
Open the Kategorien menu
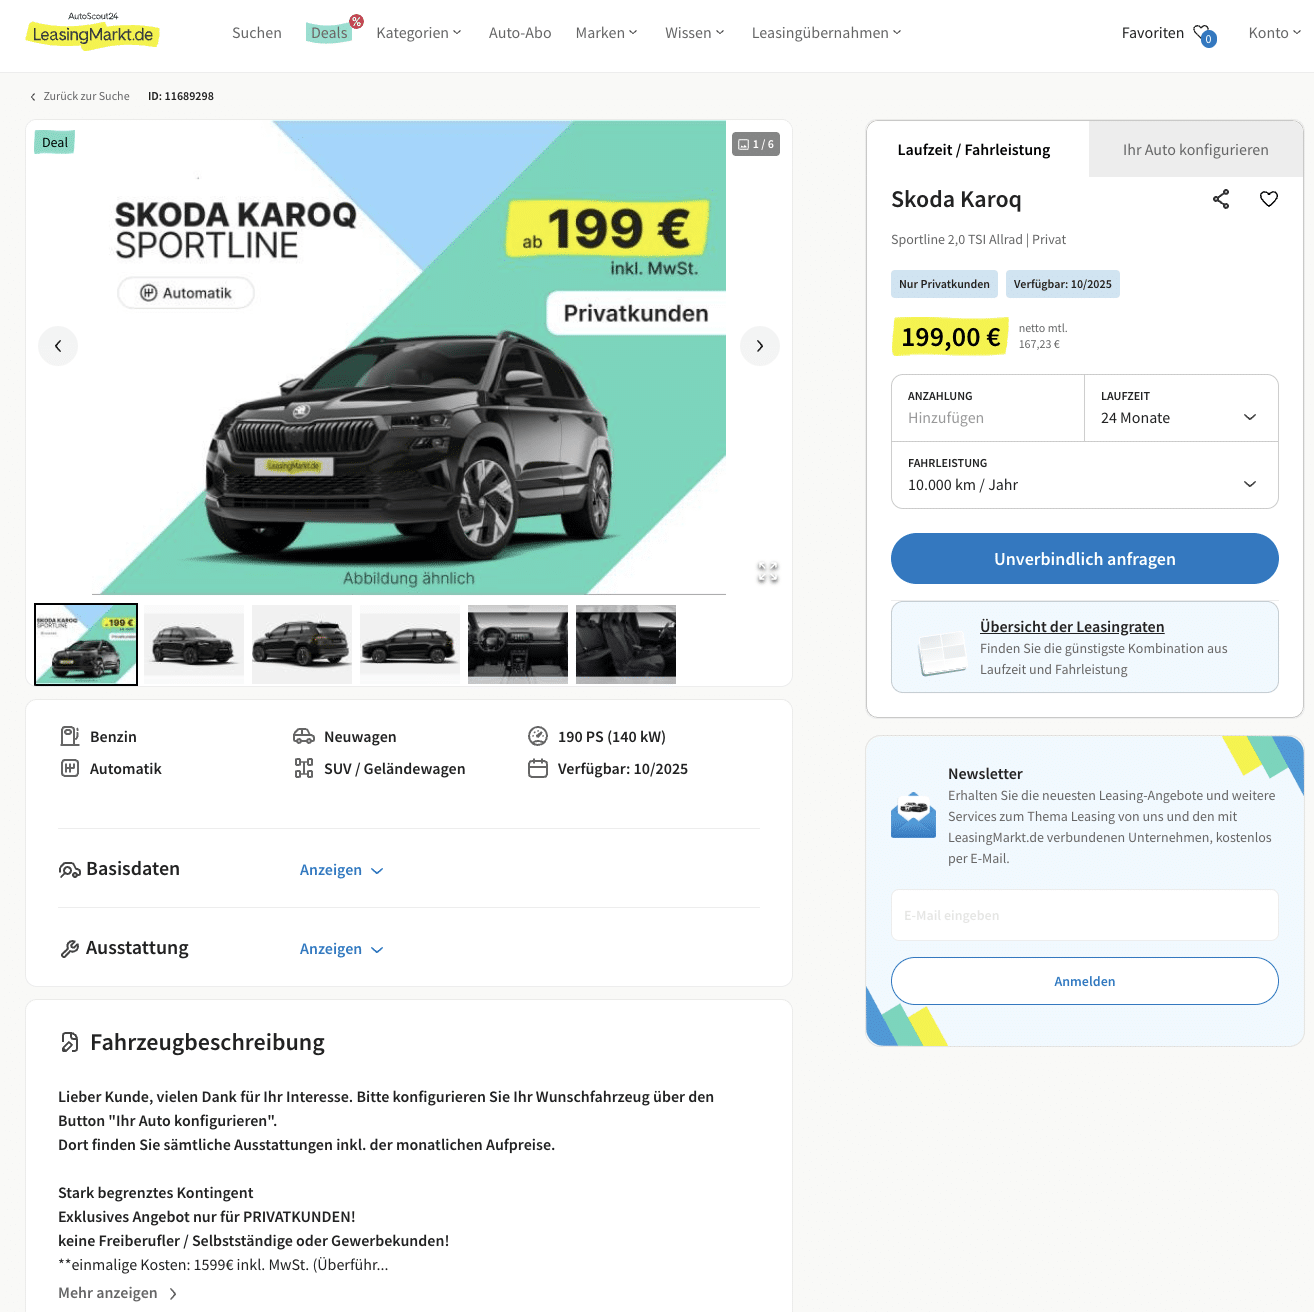pos(419,33)
